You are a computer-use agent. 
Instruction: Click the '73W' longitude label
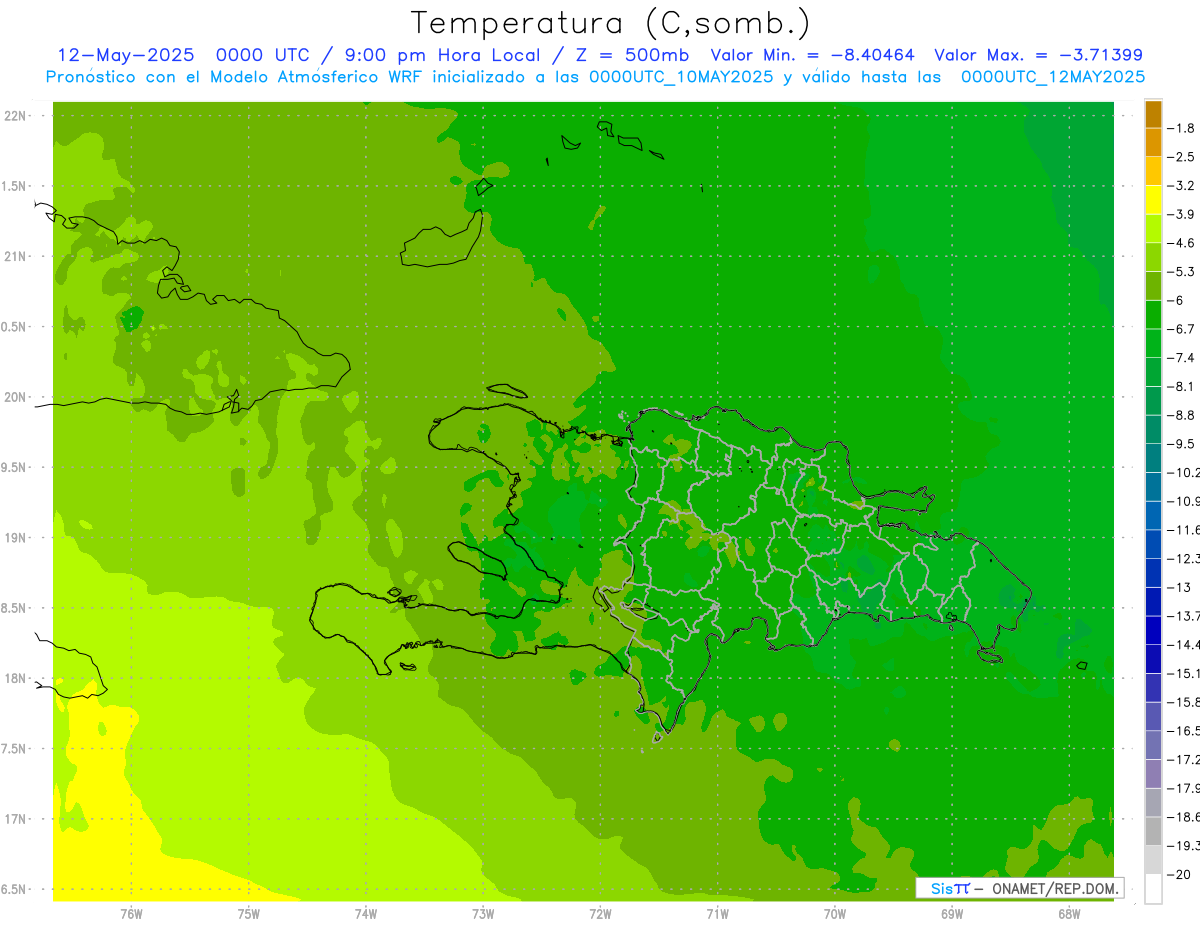pos(483,913)
